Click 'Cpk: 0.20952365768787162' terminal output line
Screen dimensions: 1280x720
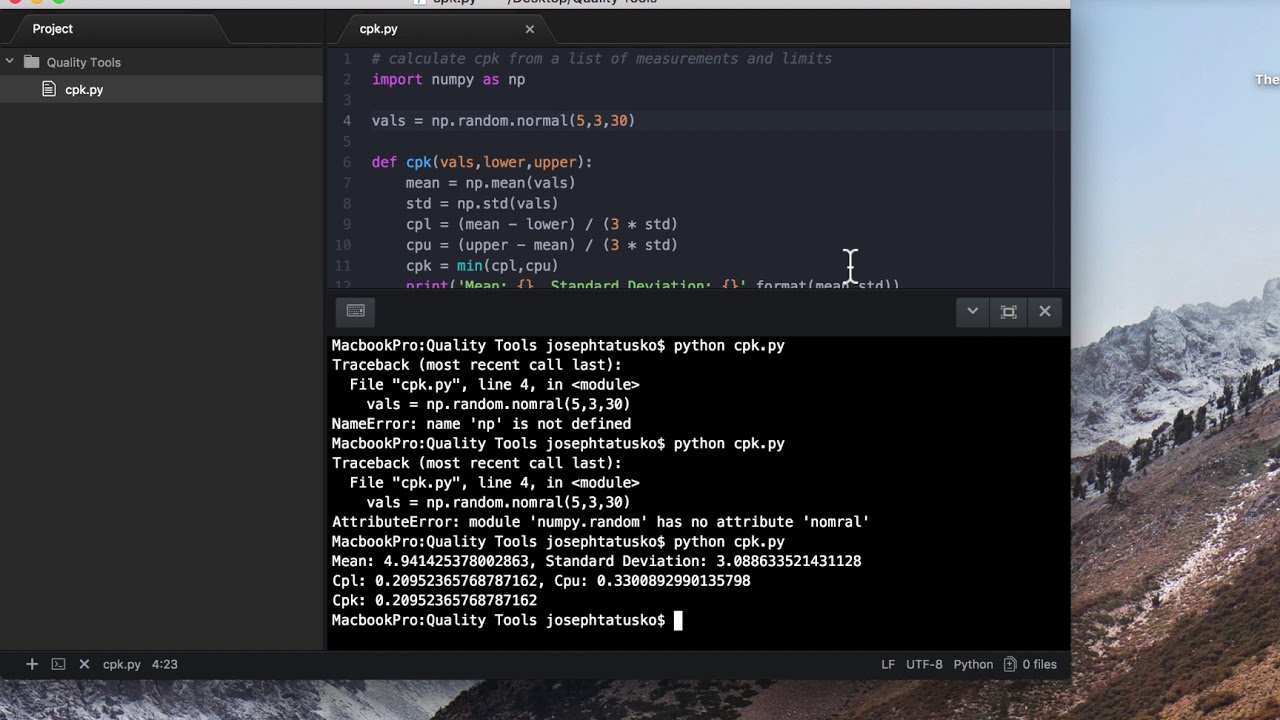click(434, 600)
